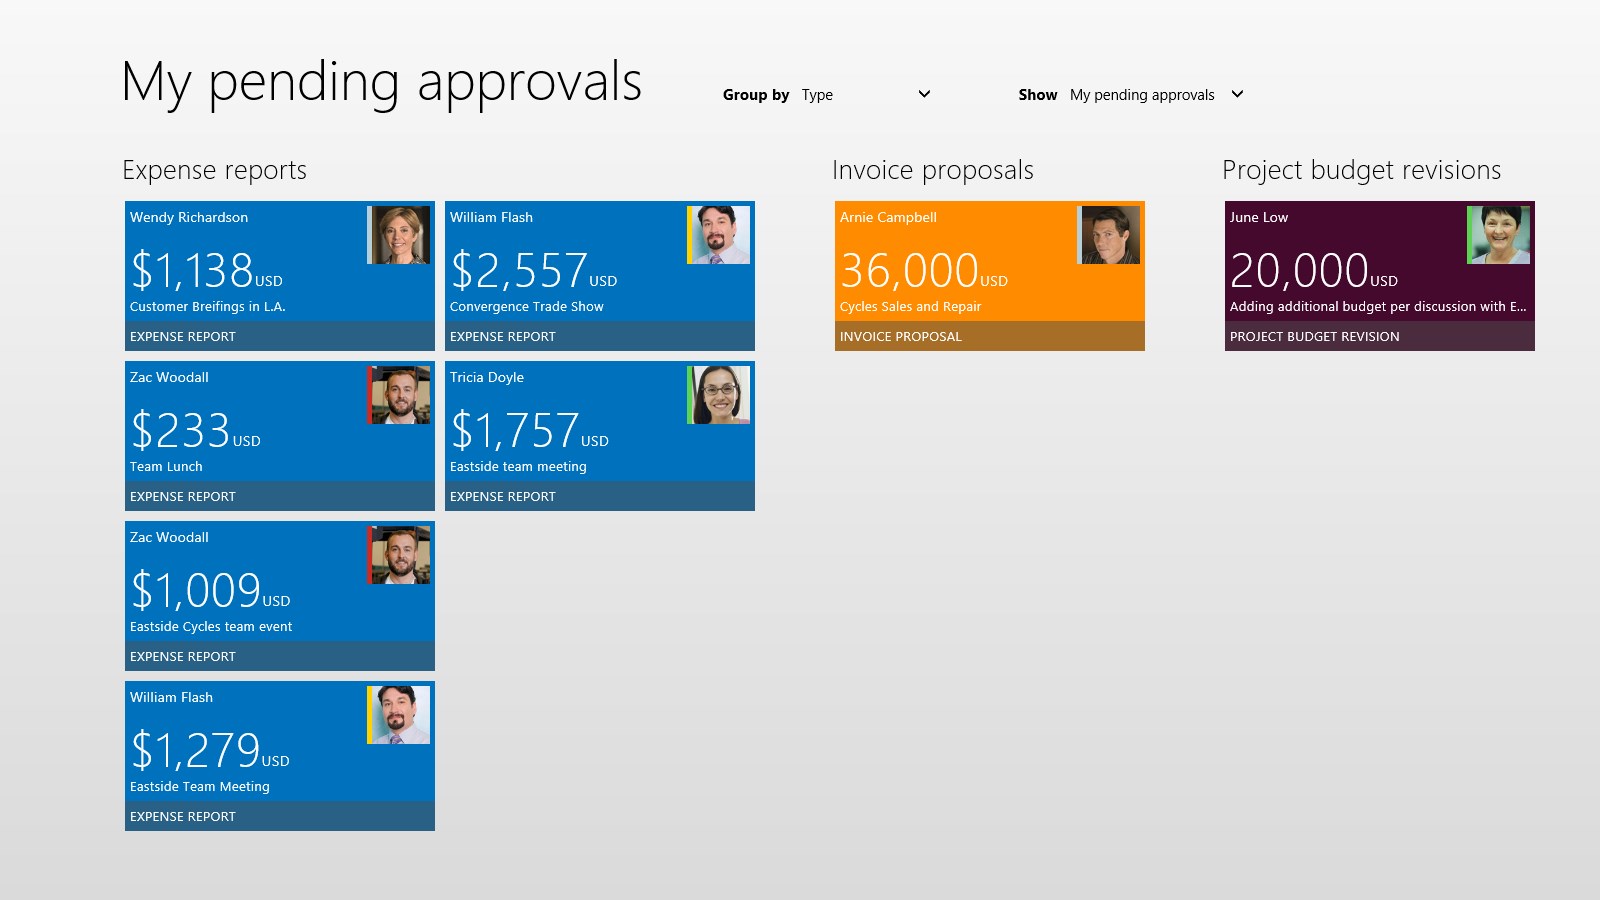Click June Low's profile photo
The height and width of the screenshot is (900, 1600).
[1499, 235]
